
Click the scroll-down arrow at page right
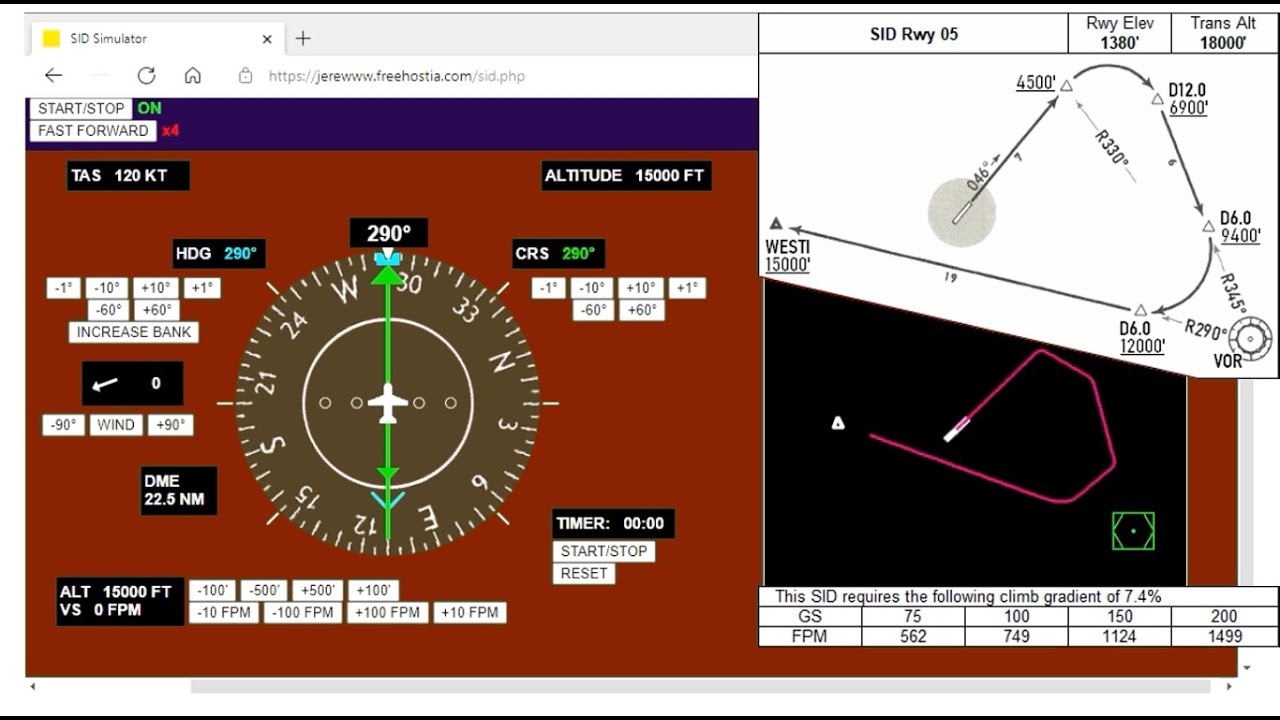pos(1246,667)
